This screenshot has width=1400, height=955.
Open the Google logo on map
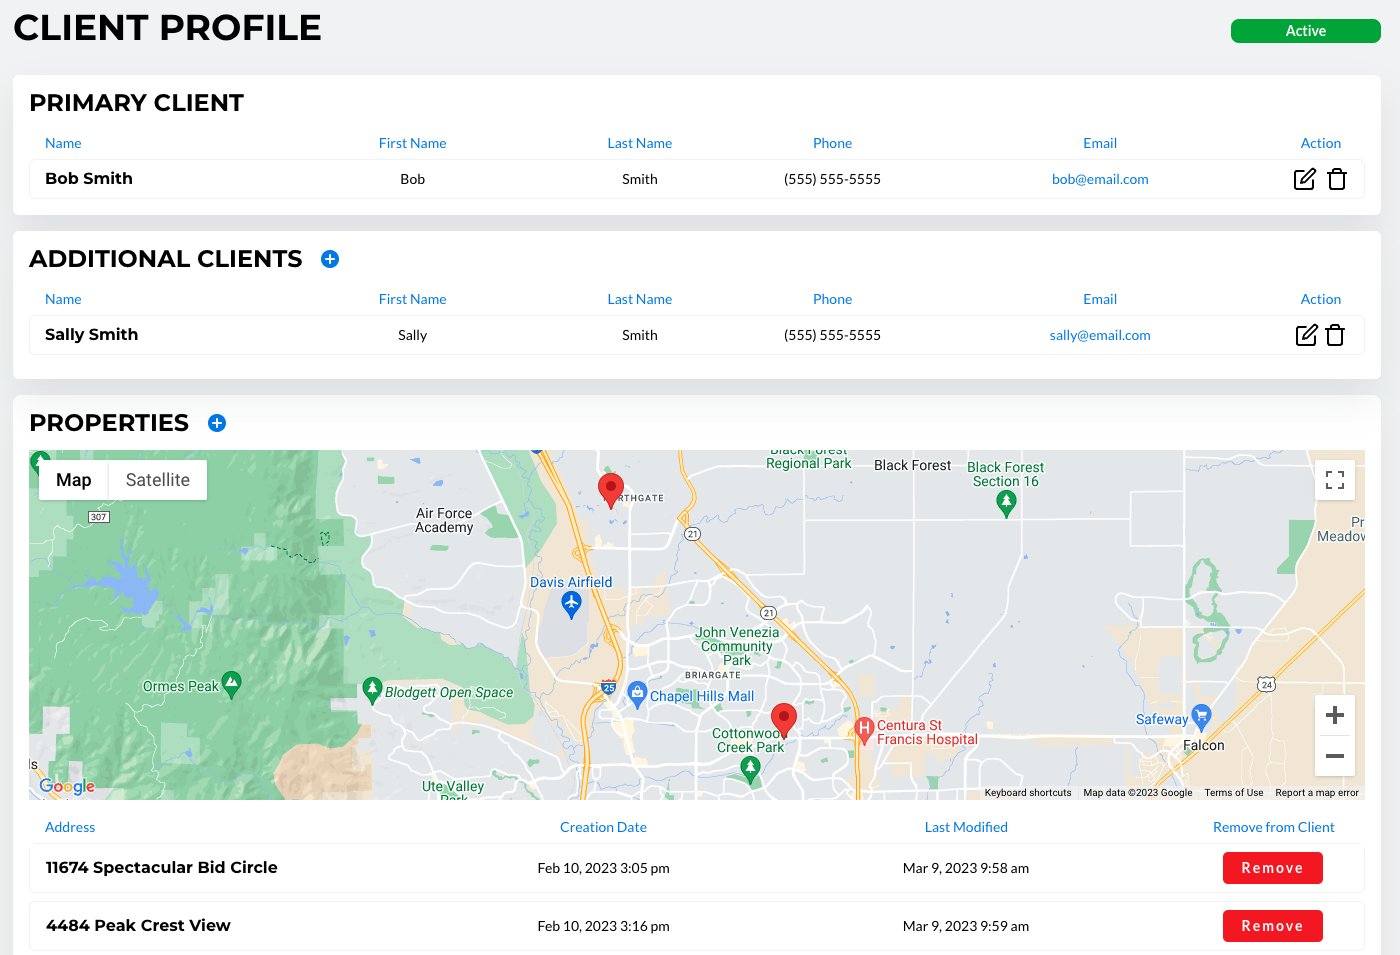pos(67,786)
